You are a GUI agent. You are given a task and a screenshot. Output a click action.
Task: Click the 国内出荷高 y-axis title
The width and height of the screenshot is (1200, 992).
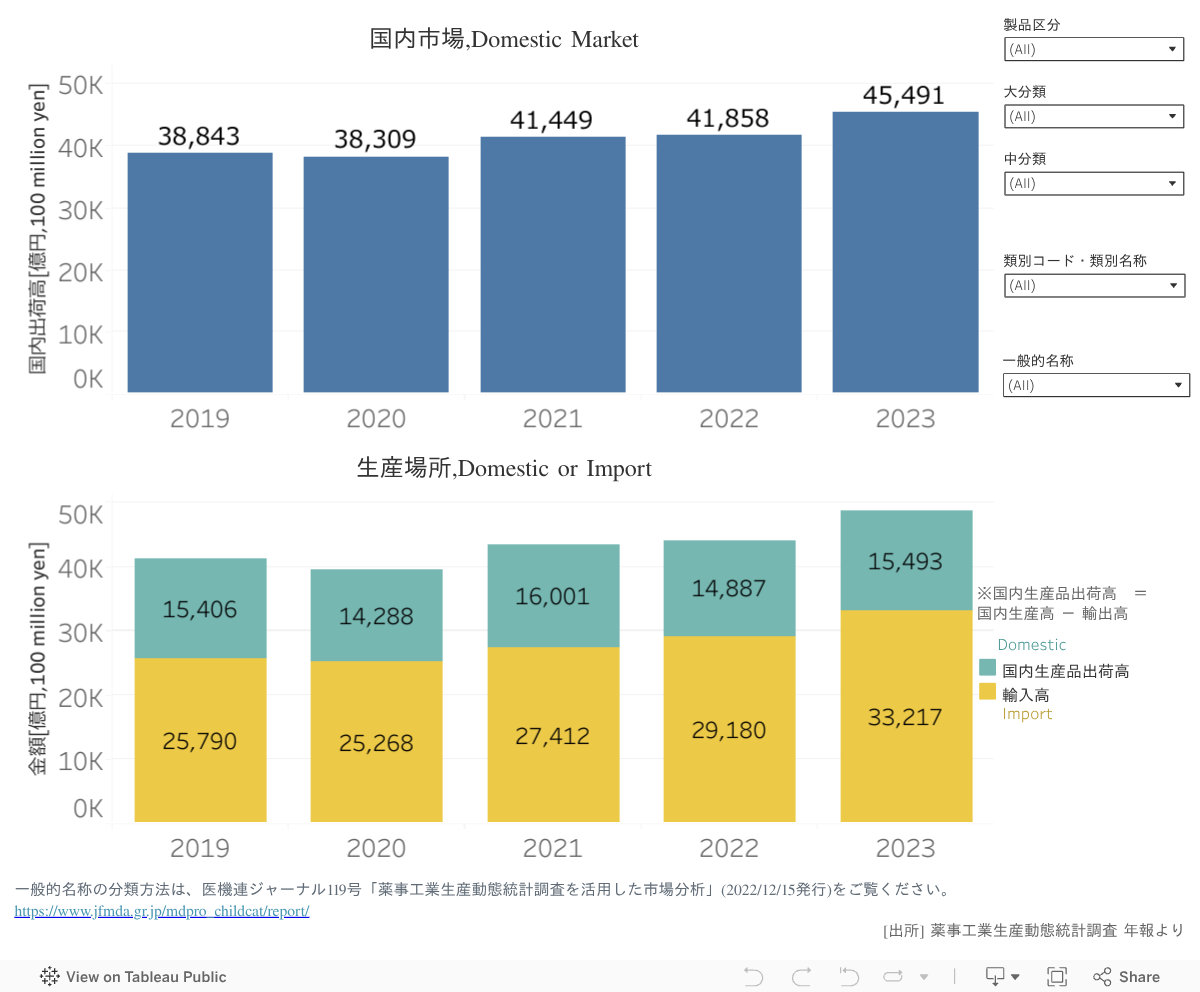[x=38, y=231]
